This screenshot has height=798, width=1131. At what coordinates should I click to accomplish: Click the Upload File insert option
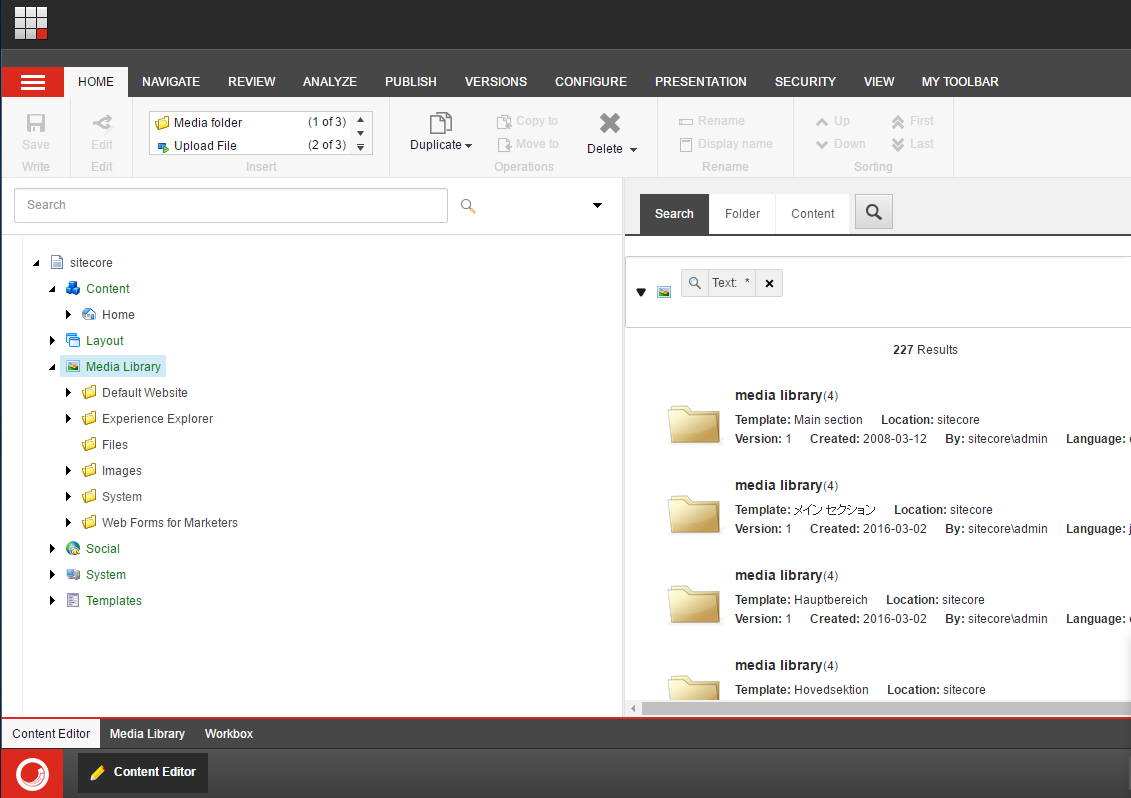pos(205,145)
